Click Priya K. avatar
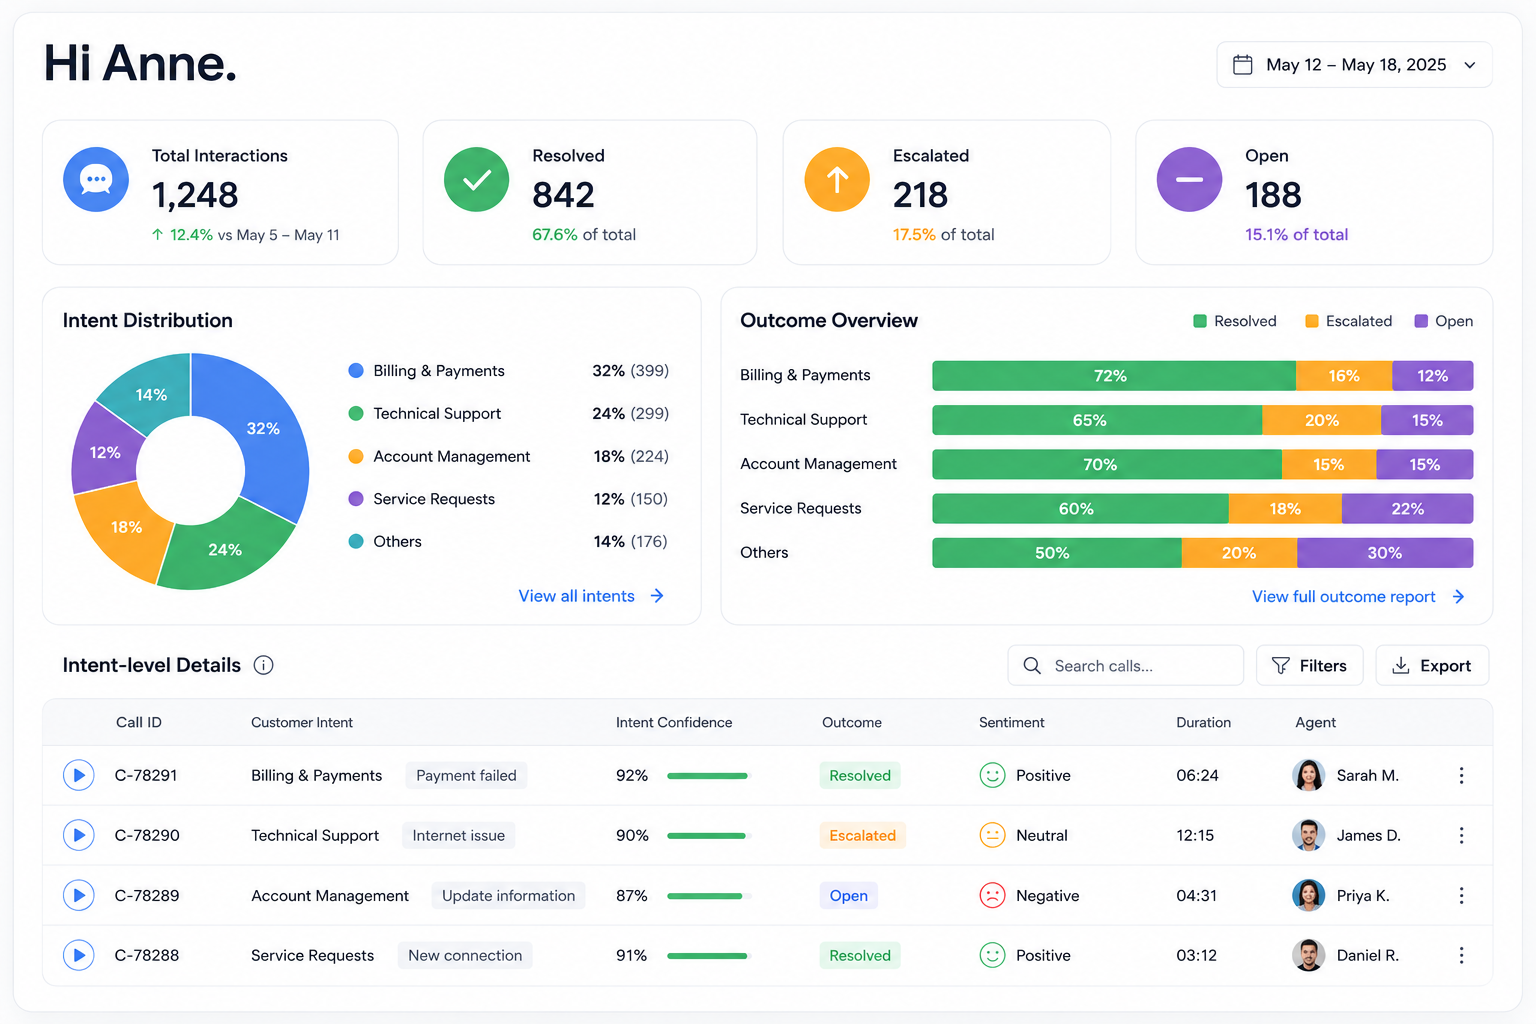Screen dimensions: 1536x1024 (1309, 895)
